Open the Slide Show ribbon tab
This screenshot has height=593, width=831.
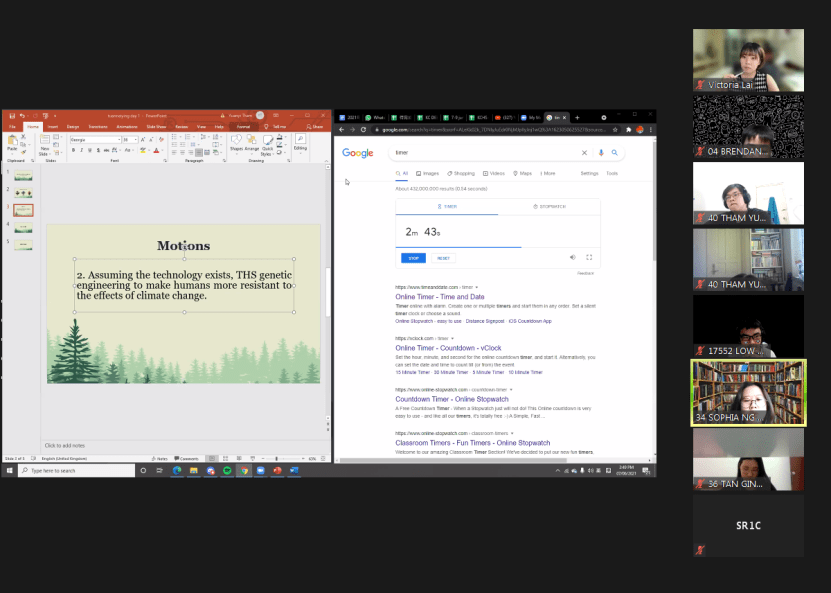point(156,127)
